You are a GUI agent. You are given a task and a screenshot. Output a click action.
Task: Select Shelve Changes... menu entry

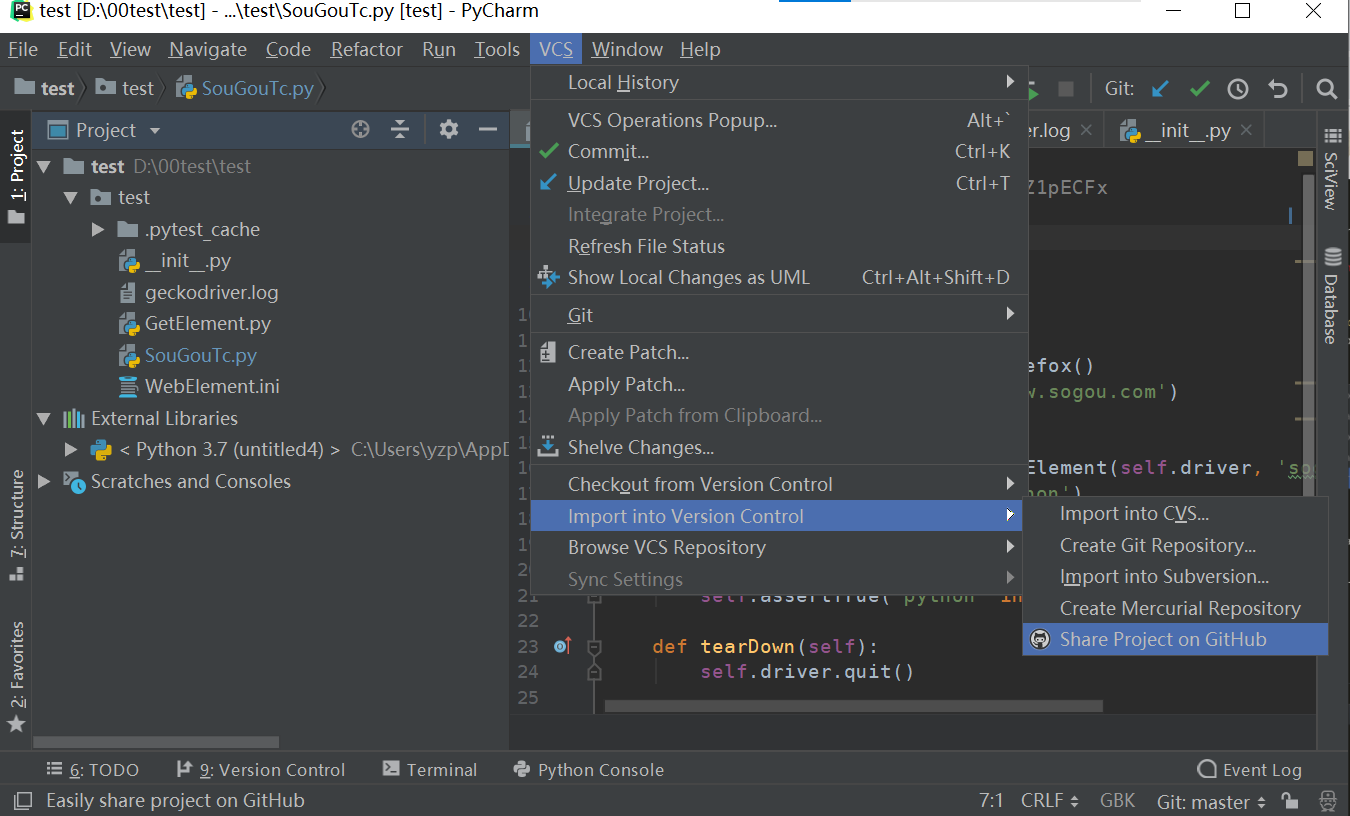(x=779, y=448)
